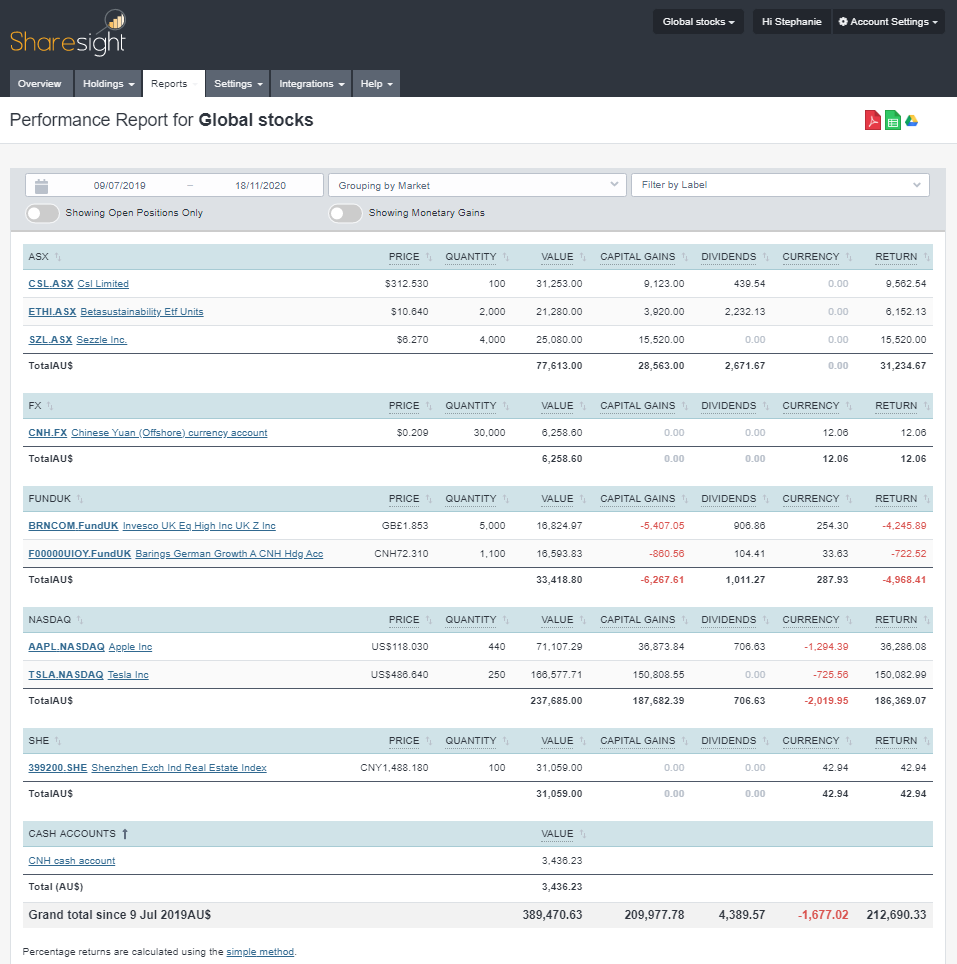Open Sezzle Inc. link
Screen dimensions: 957x964
[101, 339]
